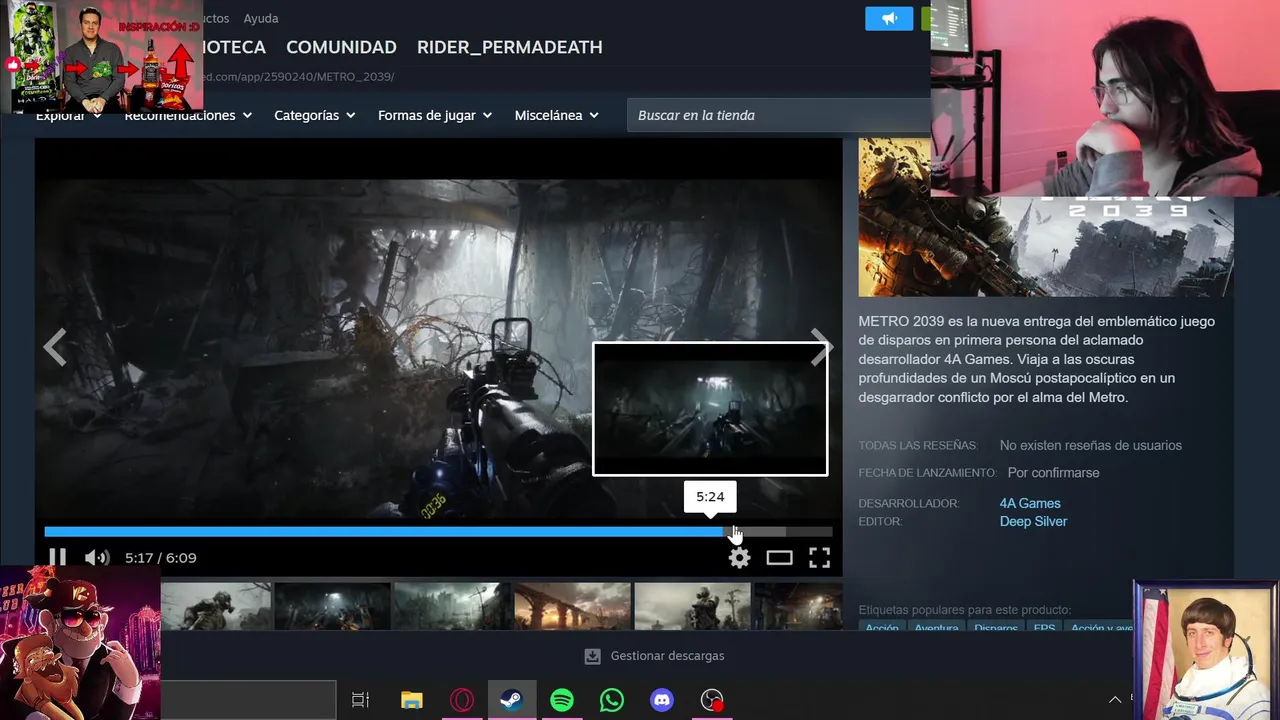Viewport: 1280px width, 720px height.
Task: Expand the Explorar dropdown
Action: click(x=69, y=115)
